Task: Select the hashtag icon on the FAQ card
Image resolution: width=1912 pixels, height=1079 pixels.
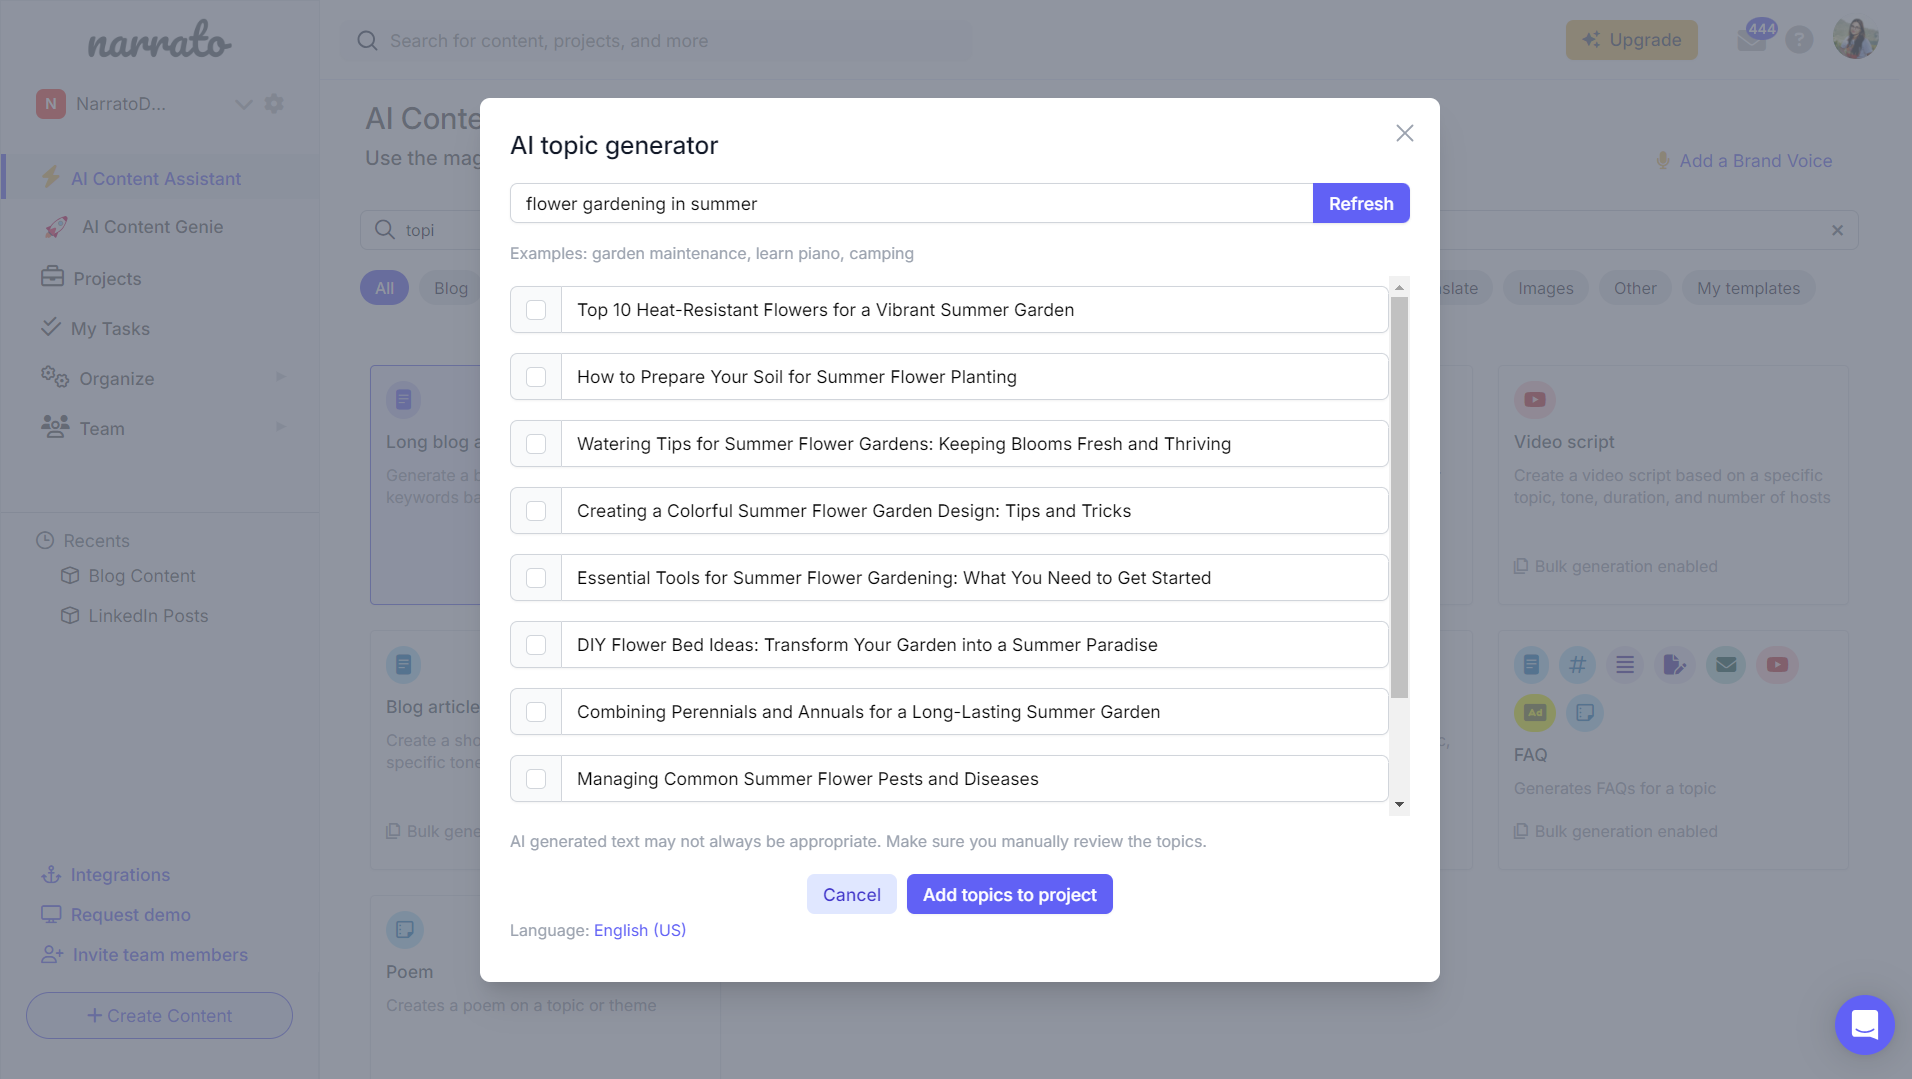Action: click(x=1577, y=664)
